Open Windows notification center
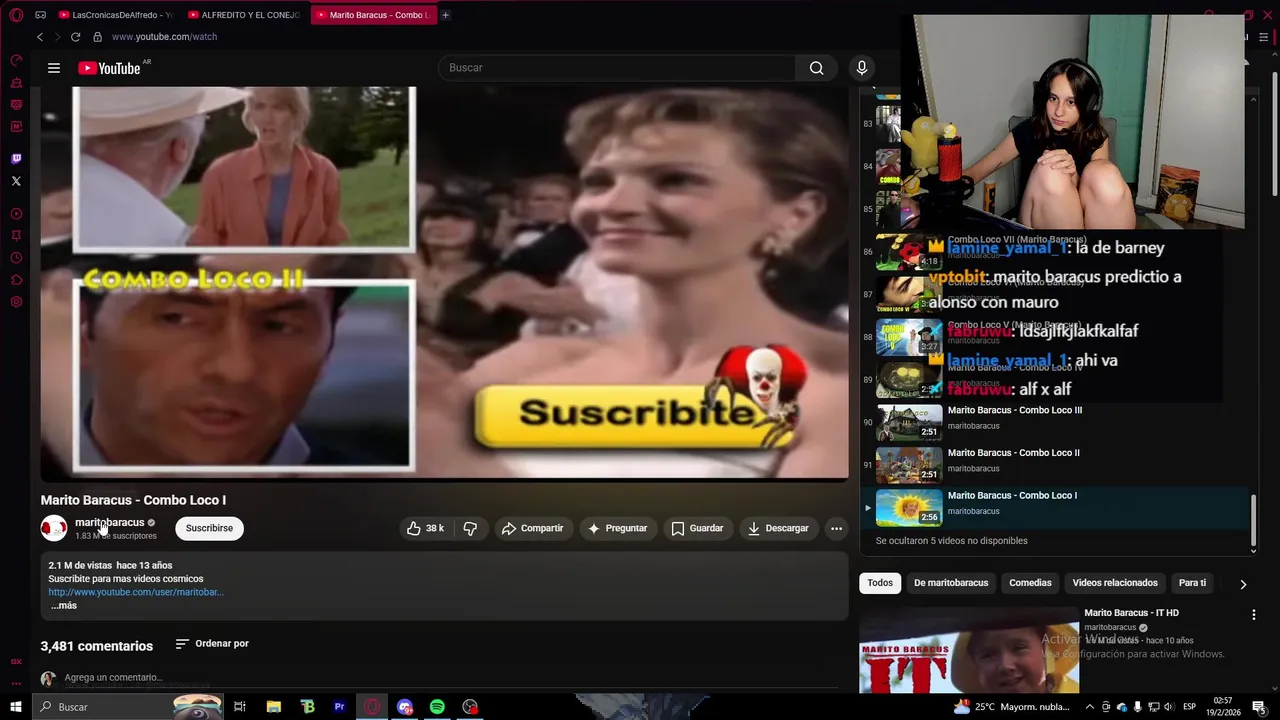 point(1259,707)
